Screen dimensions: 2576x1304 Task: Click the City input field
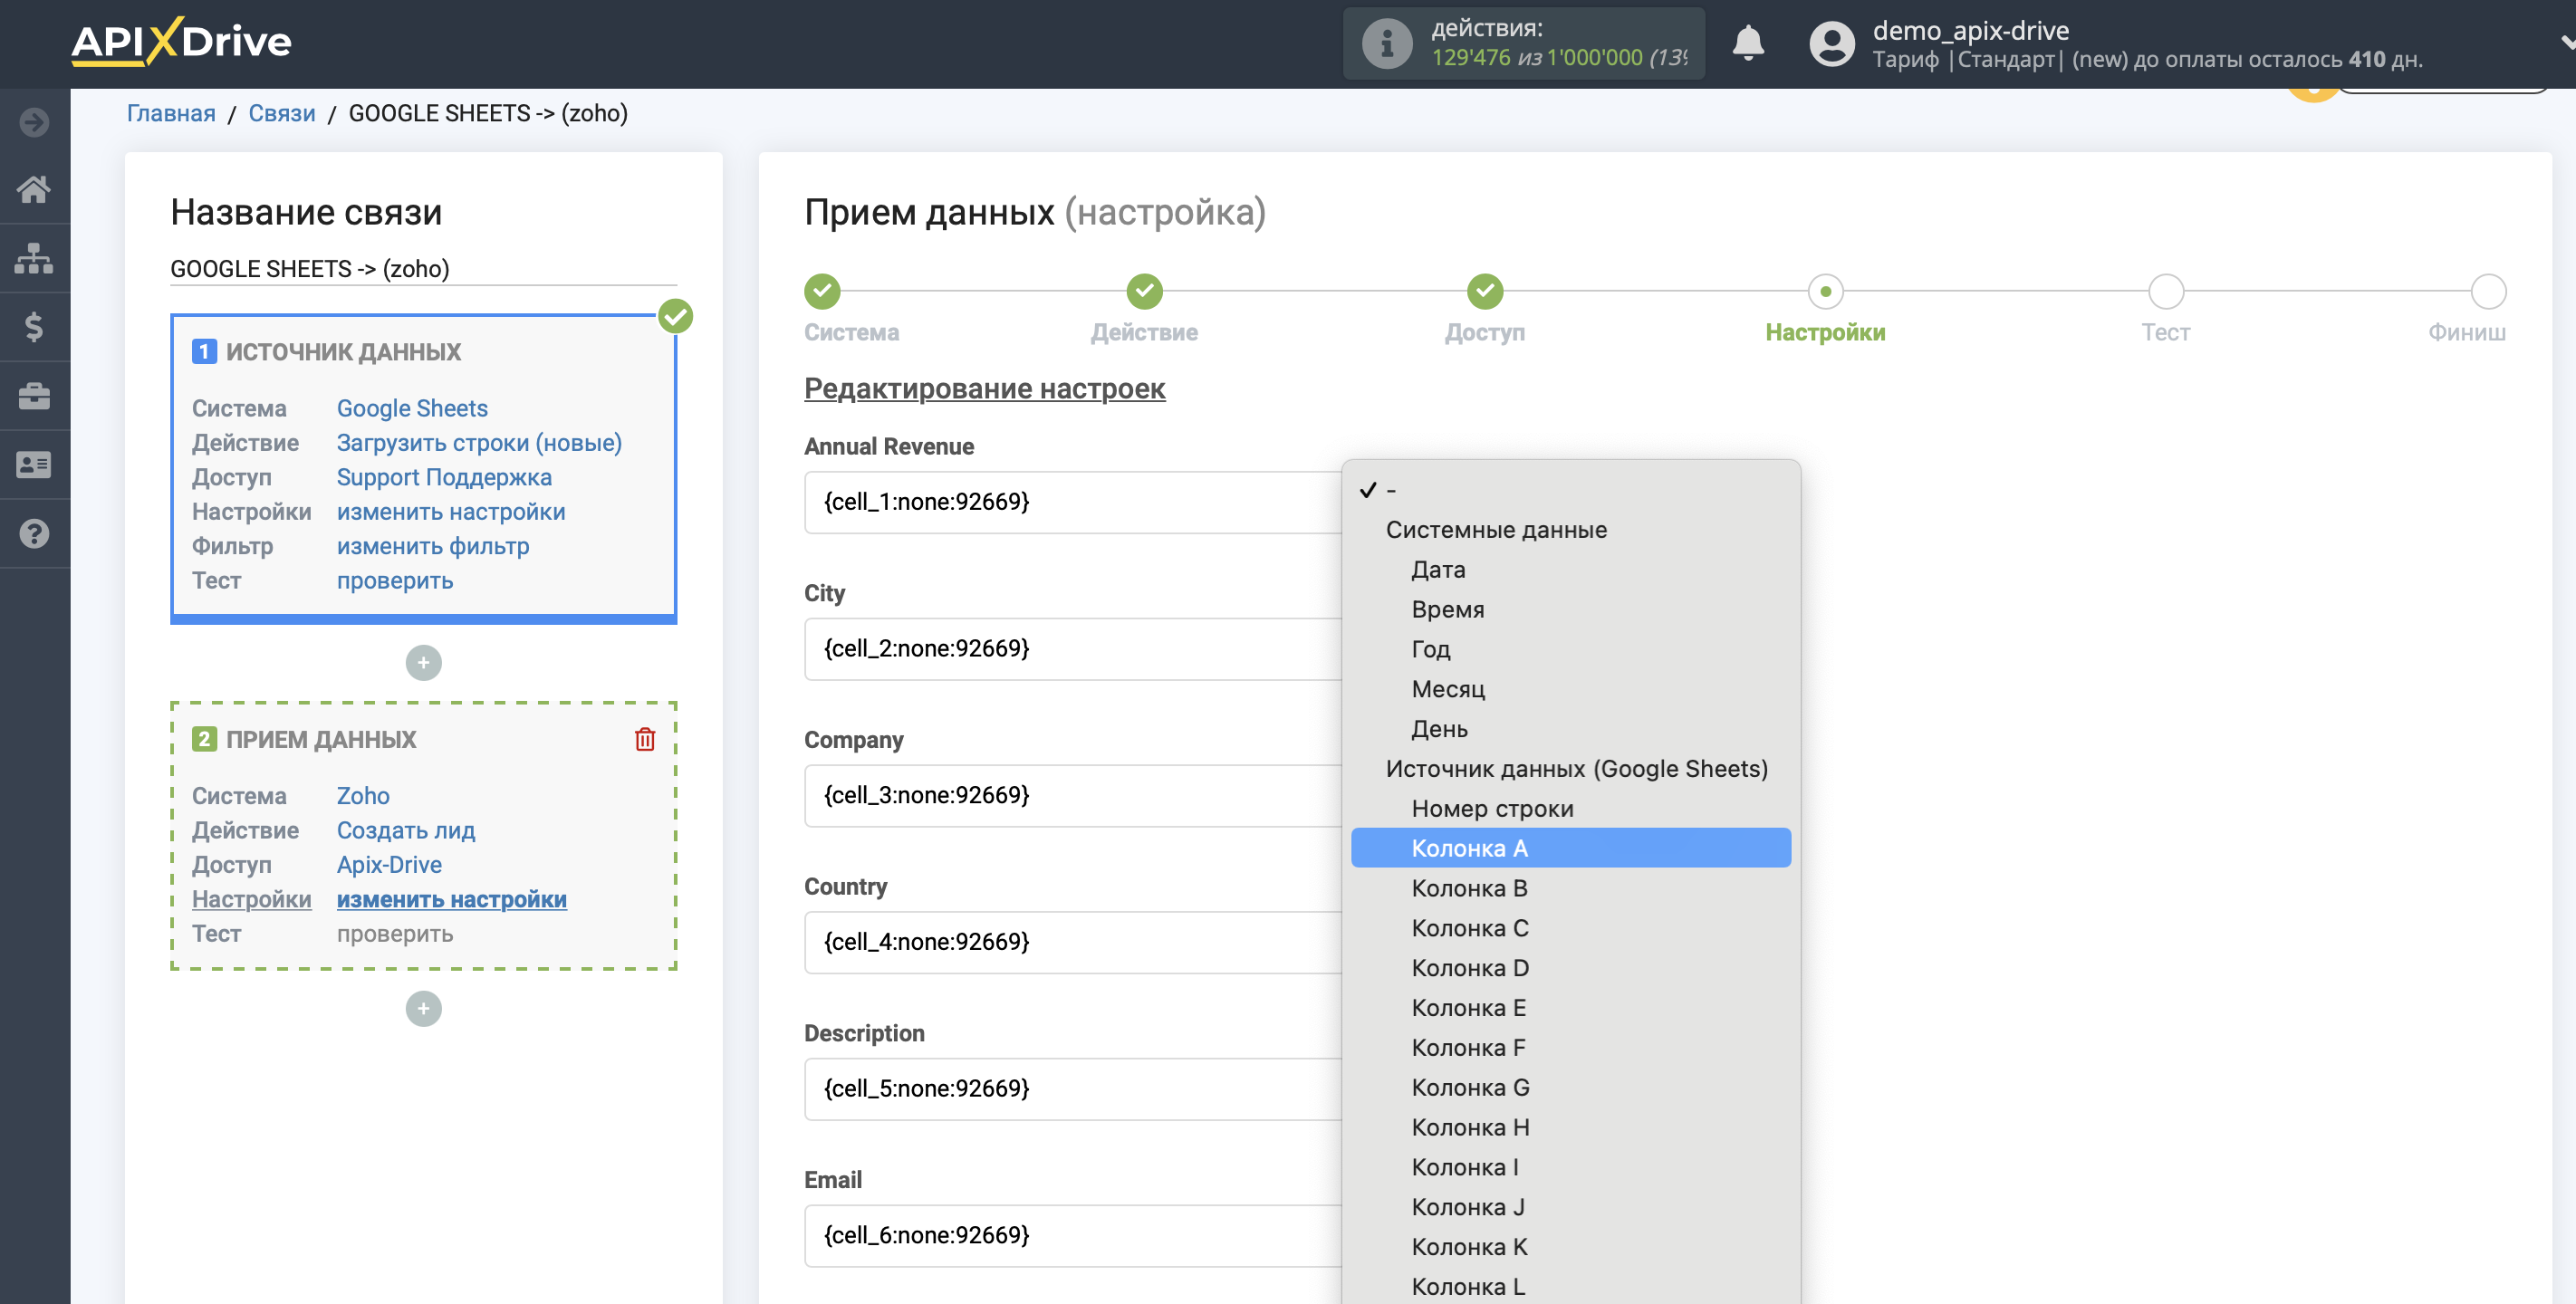(1073, 649)
